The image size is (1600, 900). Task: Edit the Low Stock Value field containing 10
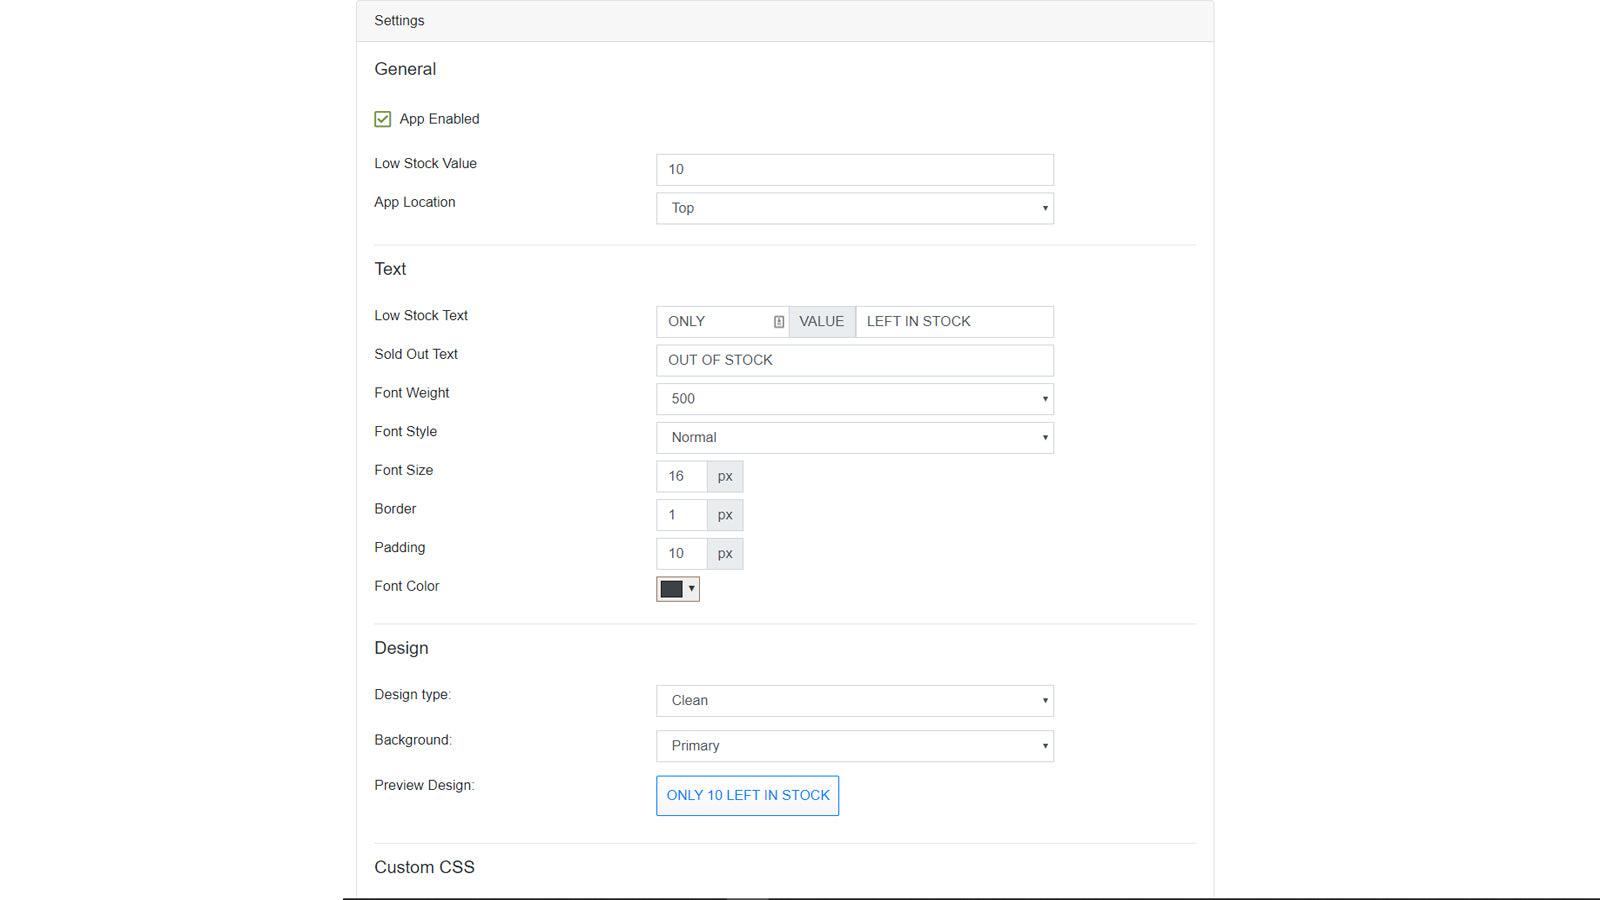854,169
